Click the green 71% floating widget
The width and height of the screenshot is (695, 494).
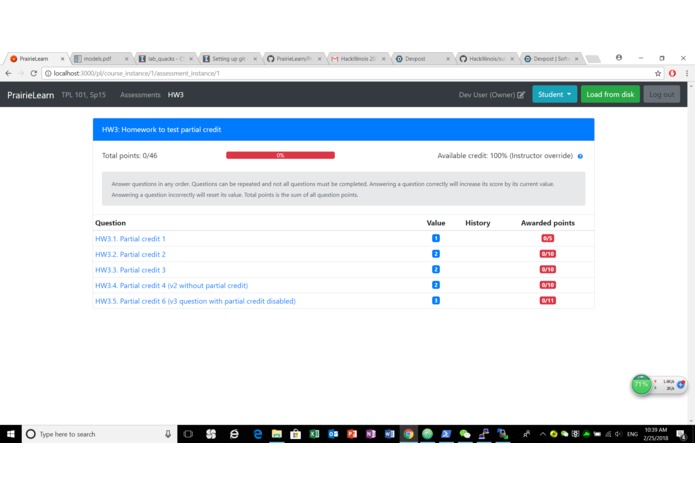[641, 385]
